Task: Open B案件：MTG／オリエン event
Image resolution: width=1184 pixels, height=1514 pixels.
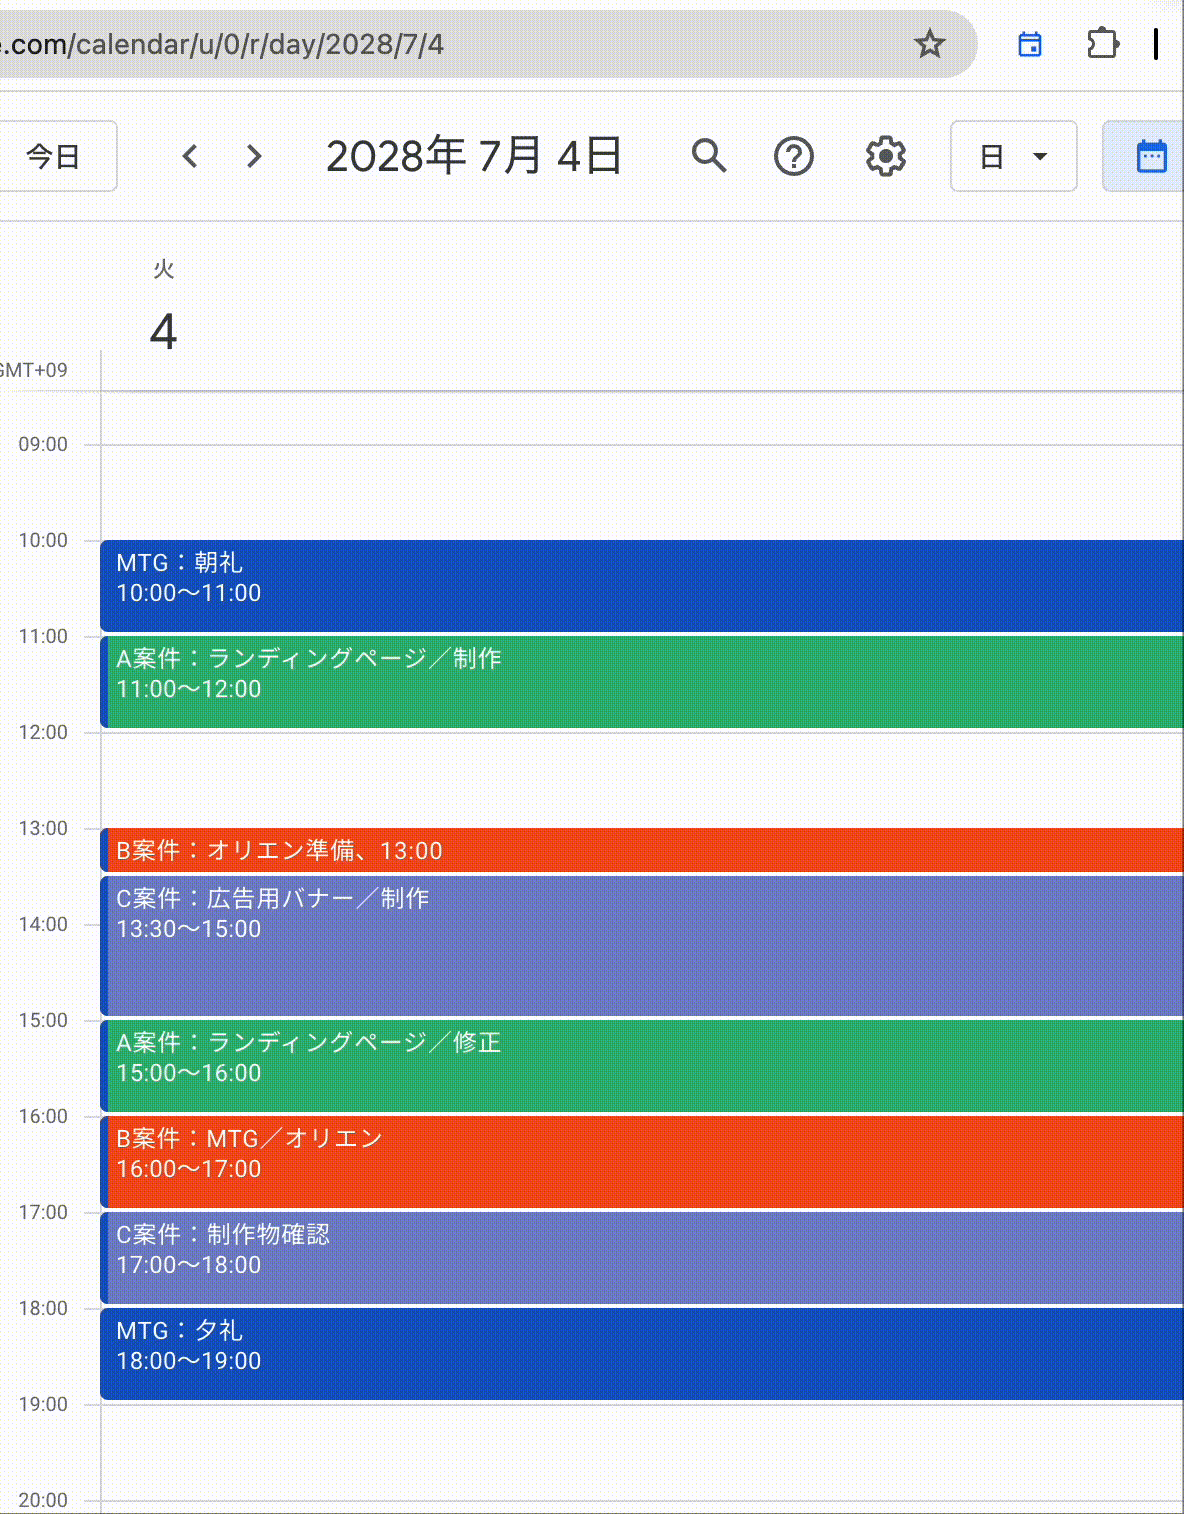Action: [x=642, y=1162]
